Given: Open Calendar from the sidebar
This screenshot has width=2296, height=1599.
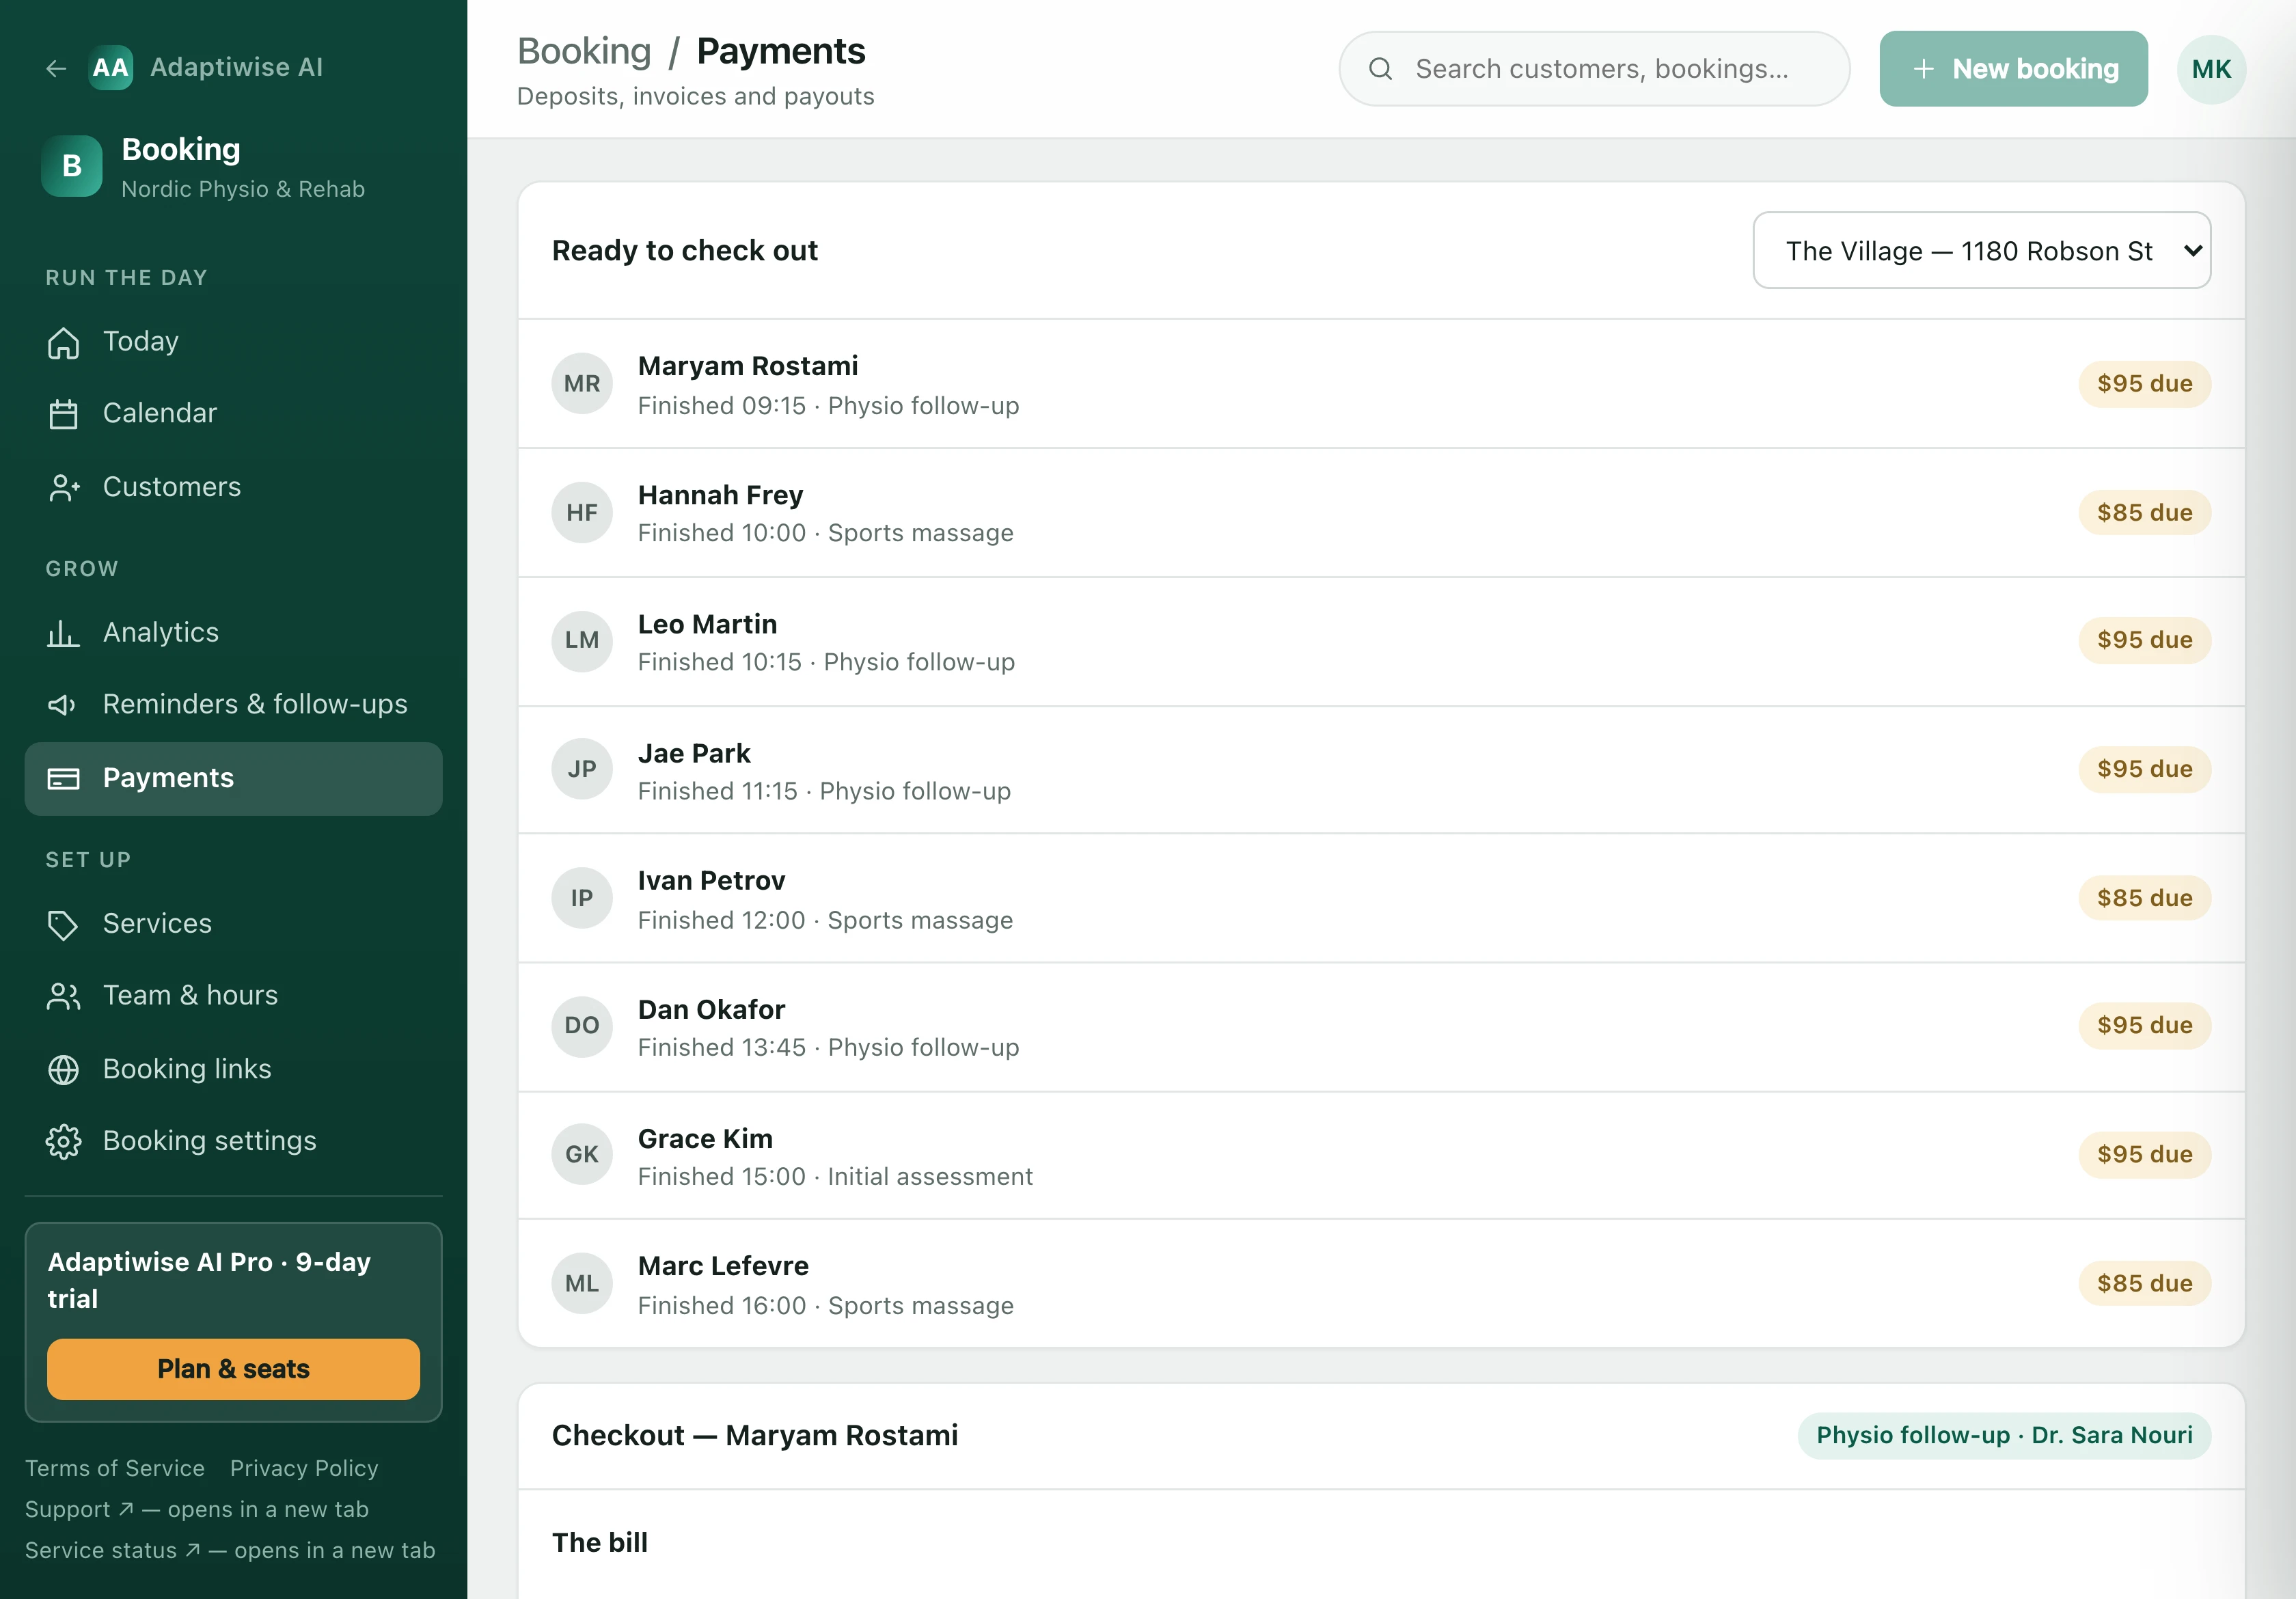Looking at the screenshot, I should [233, 414].
